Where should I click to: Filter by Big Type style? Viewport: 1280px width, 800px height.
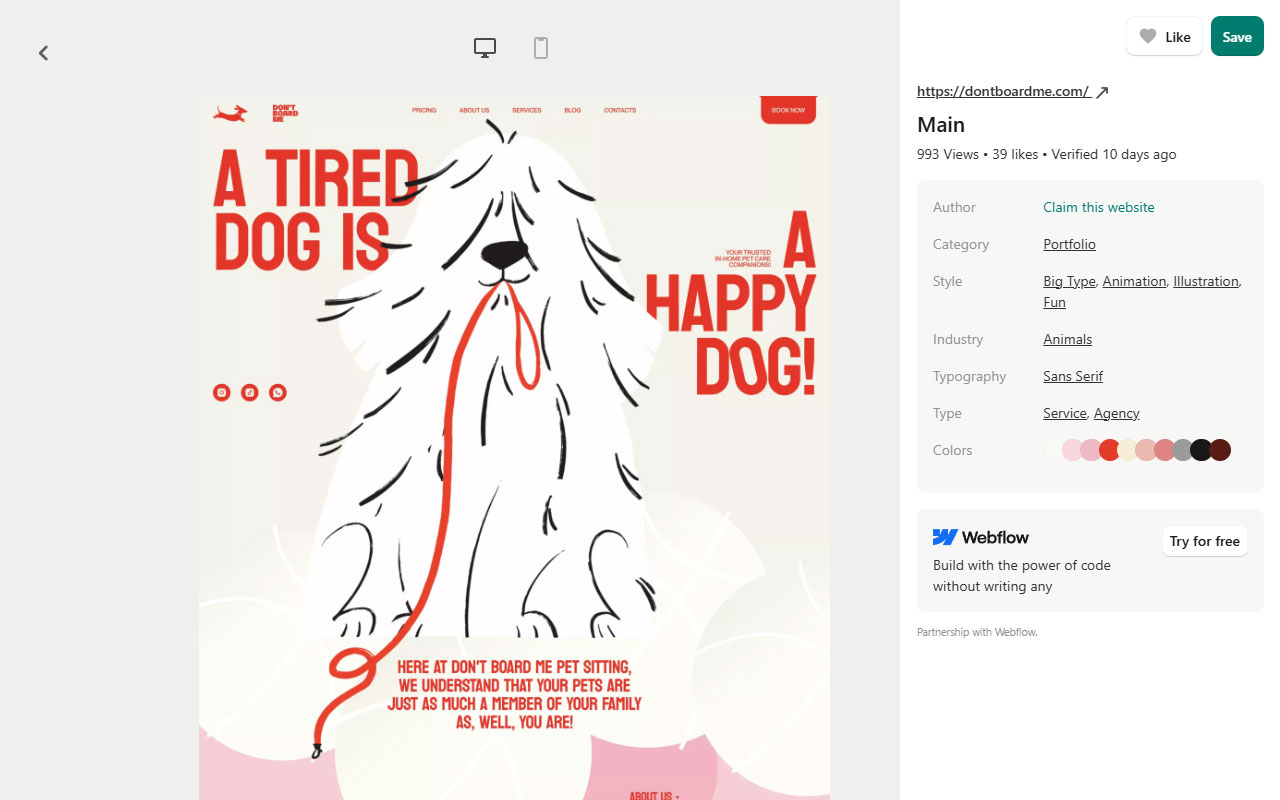click(1069, 281)
